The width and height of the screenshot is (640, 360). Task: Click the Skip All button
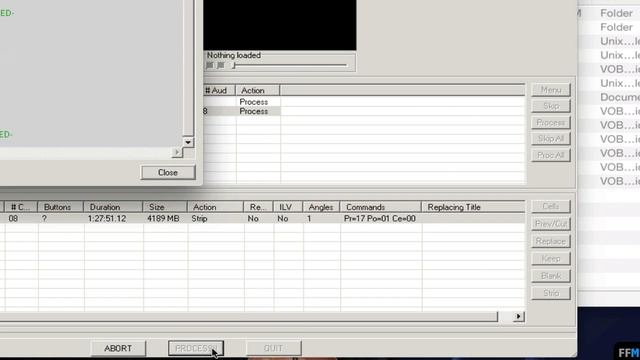[x=551, y=138]
